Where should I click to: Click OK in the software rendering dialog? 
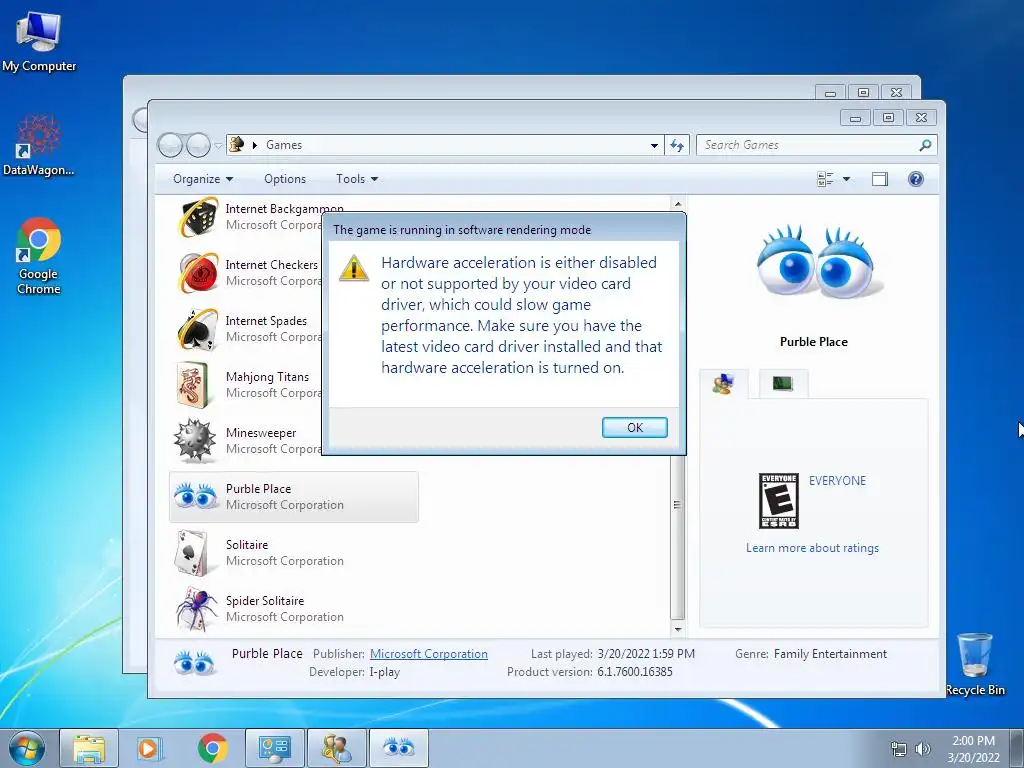[x=634, y=427]
